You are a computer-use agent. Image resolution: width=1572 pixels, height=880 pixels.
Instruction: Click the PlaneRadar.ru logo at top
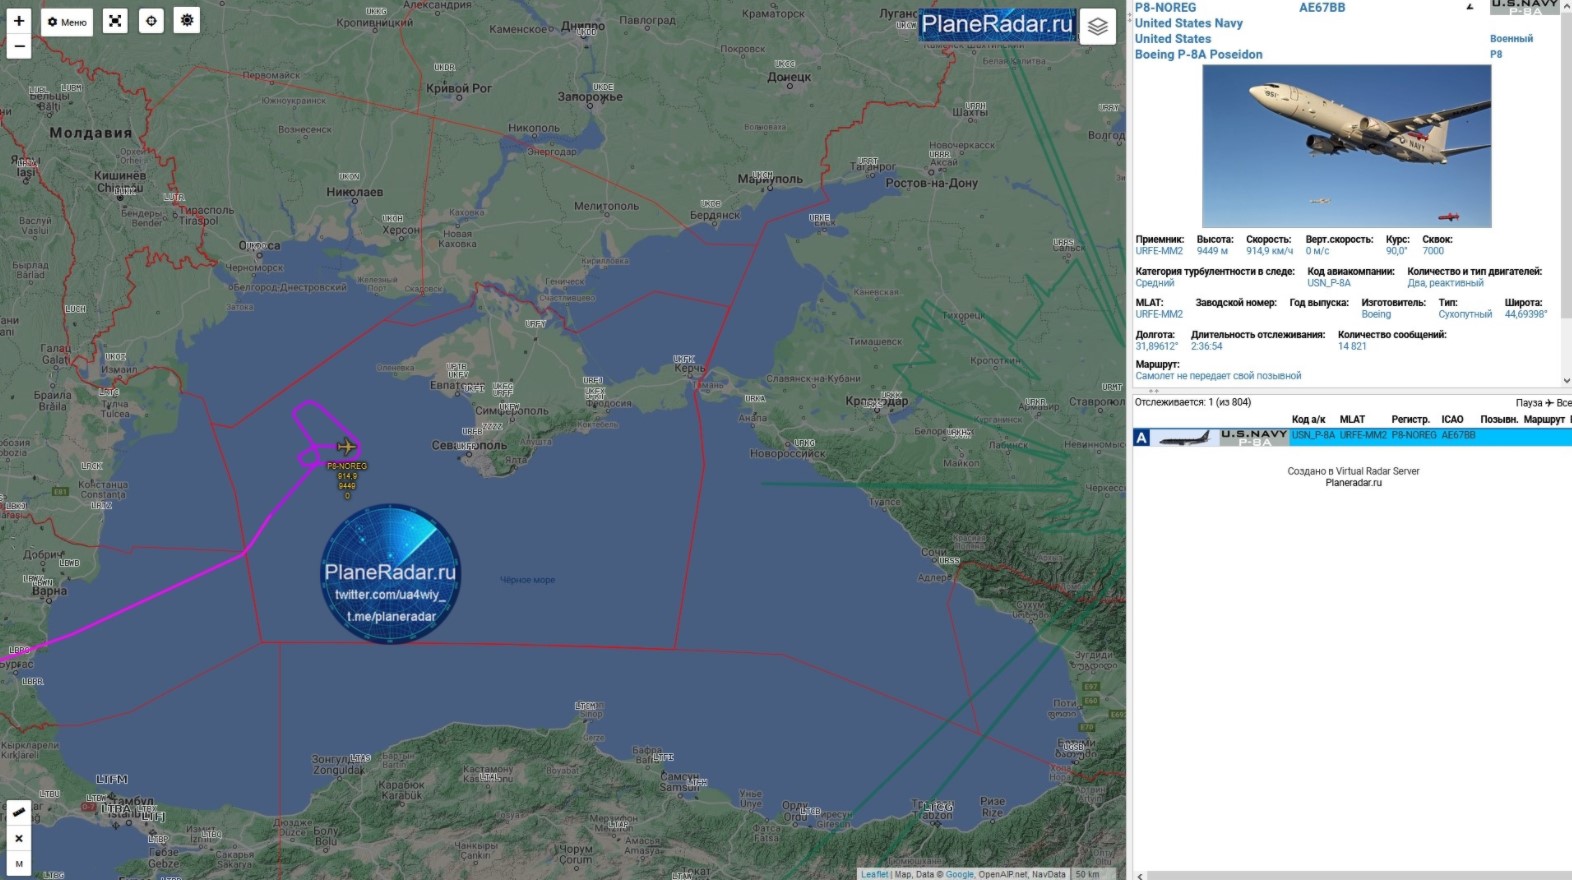[996, 24]
